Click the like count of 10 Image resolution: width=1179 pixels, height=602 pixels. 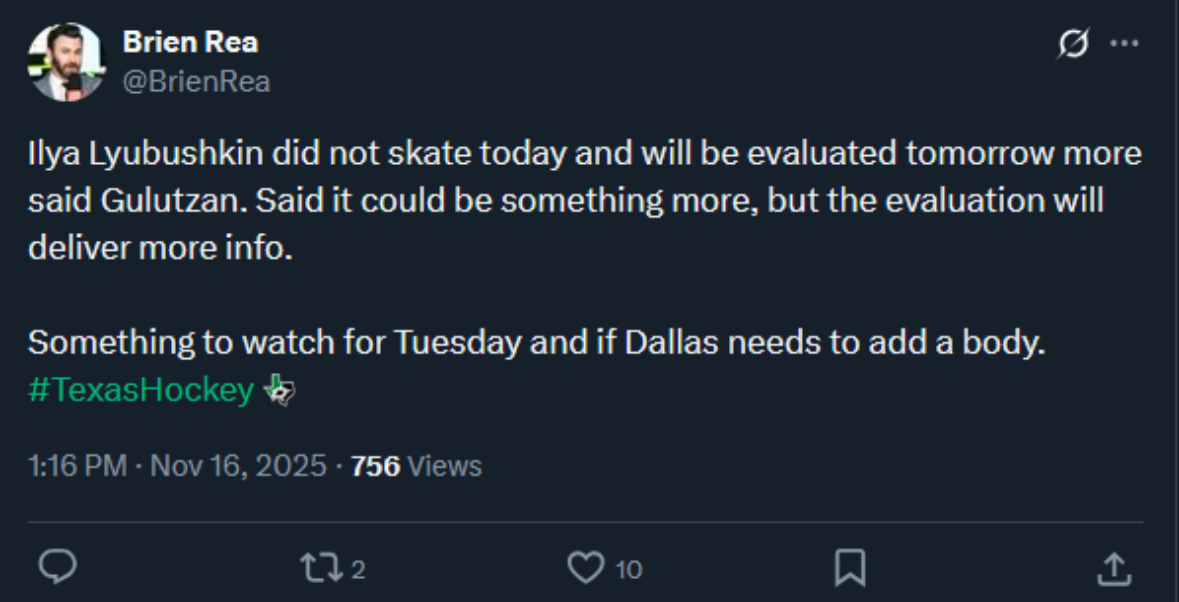click(628, 570)
